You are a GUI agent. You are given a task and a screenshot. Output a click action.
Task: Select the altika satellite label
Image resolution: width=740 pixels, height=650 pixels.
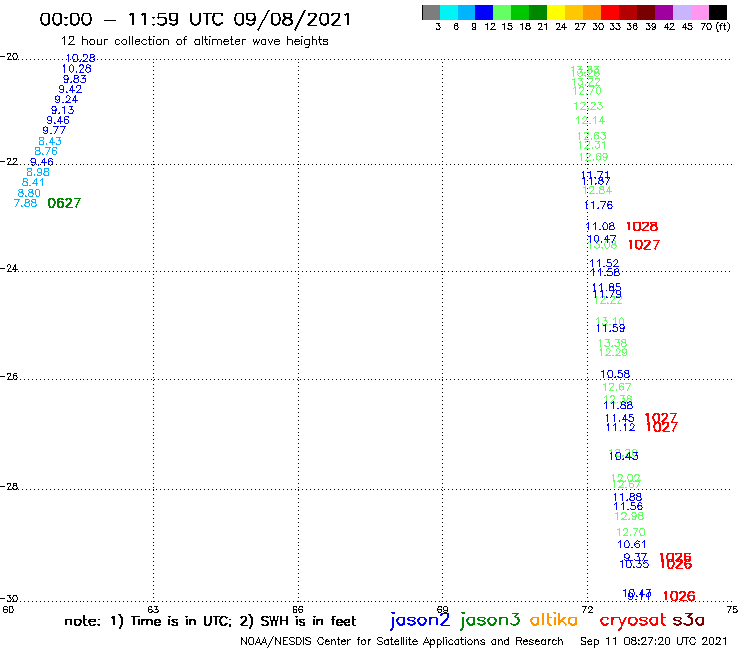tap(554, 619)
